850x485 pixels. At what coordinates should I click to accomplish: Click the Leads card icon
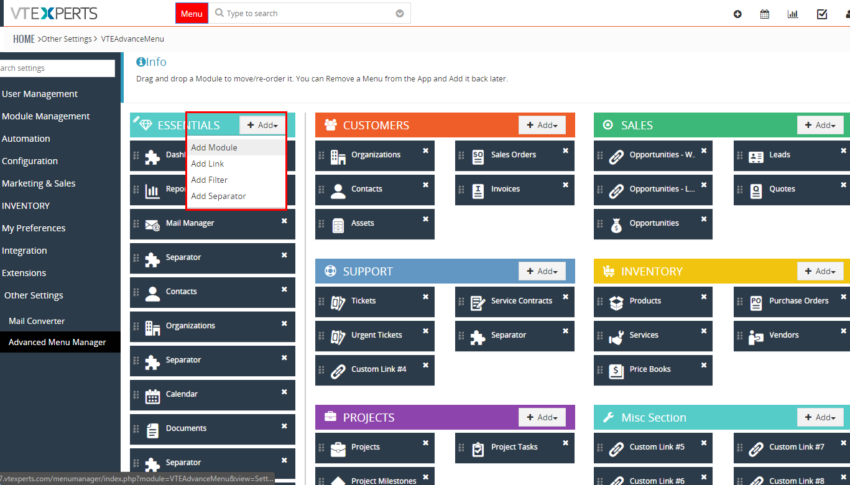click(756, 157)
